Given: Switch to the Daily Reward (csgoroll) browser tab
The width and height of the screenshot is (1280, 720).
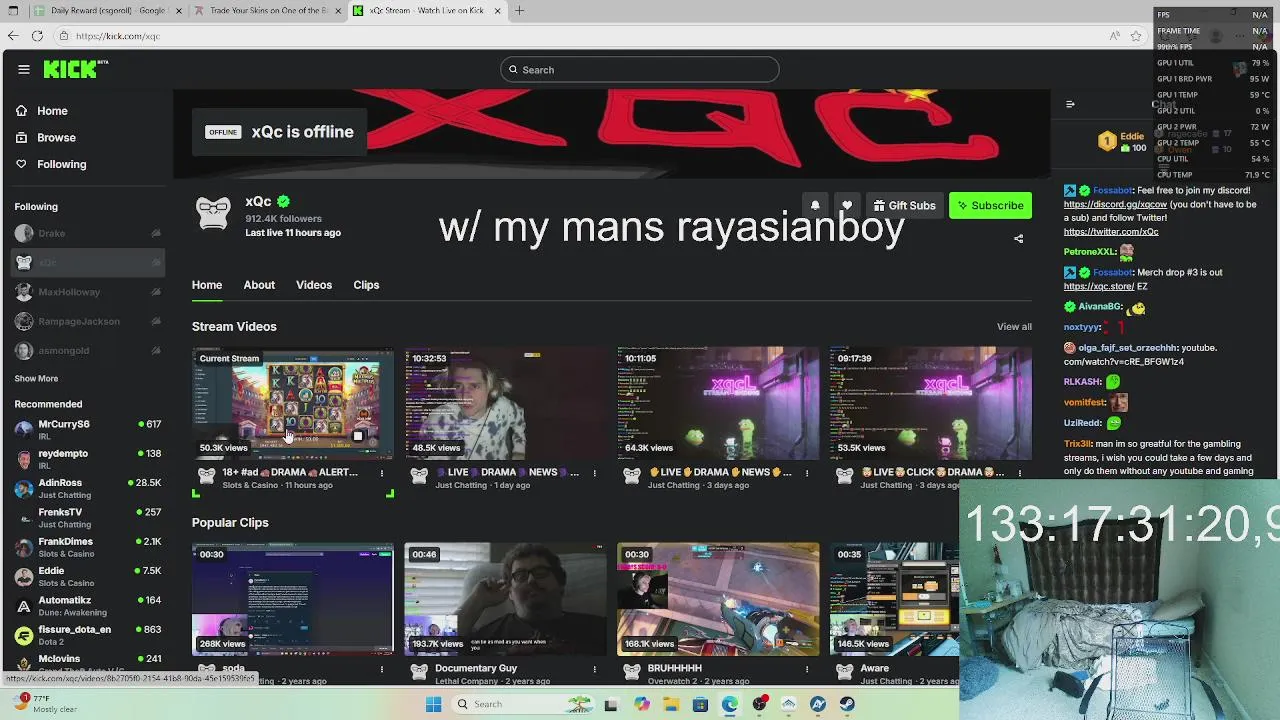Looking at the screenshot, I should tap(107, 10).
